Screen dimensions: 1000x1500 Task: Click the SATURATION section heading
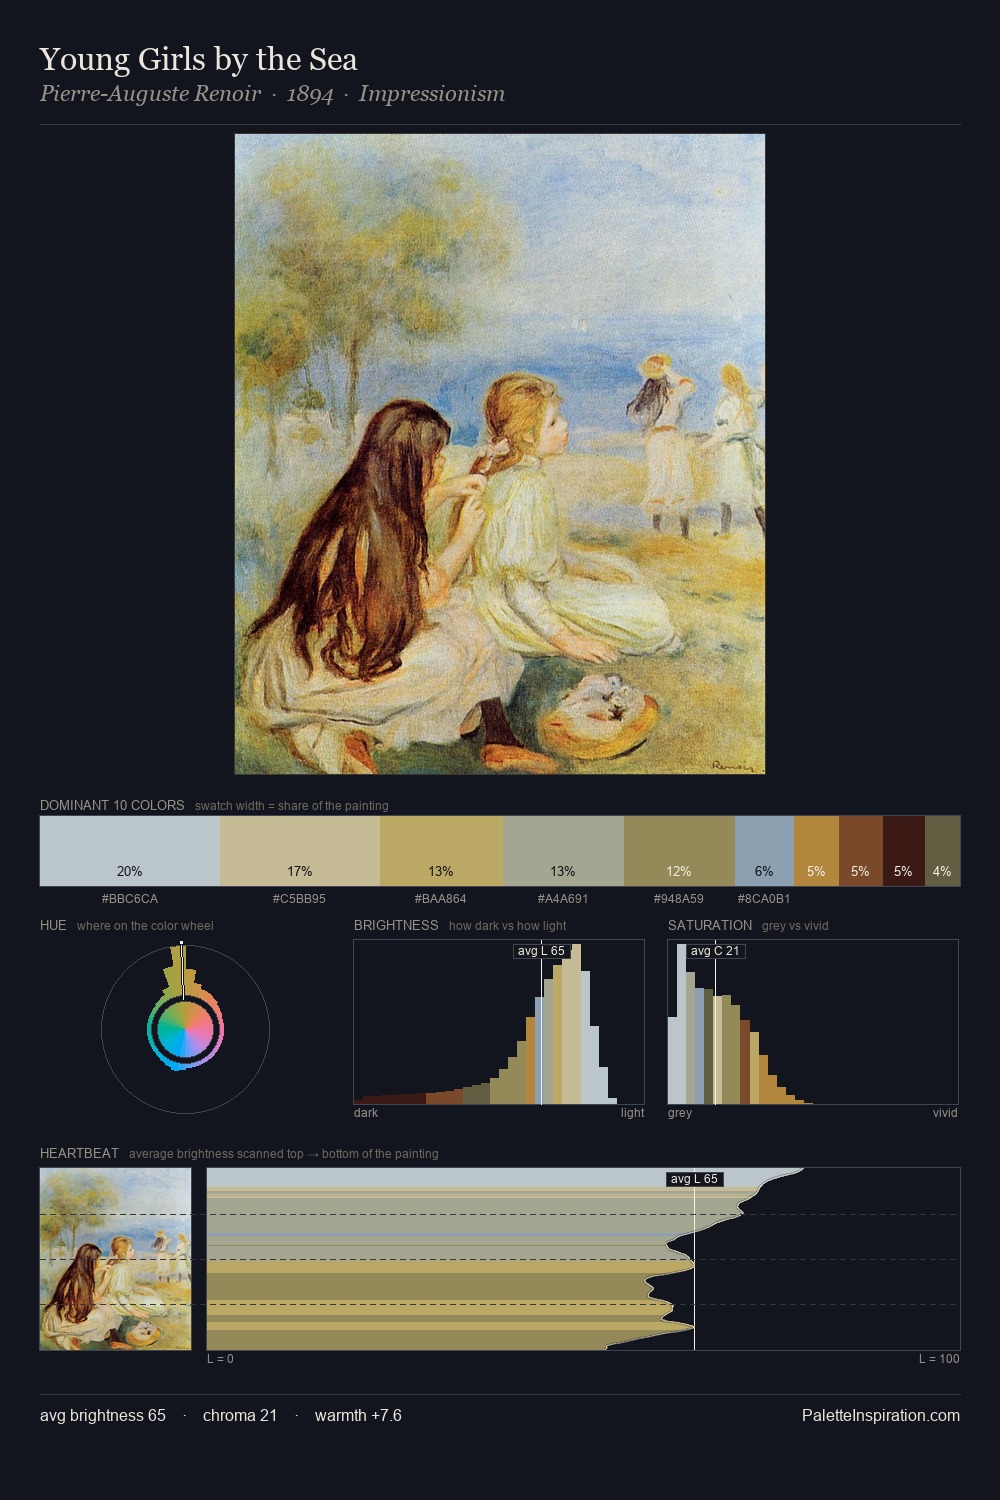click(710, 925)
